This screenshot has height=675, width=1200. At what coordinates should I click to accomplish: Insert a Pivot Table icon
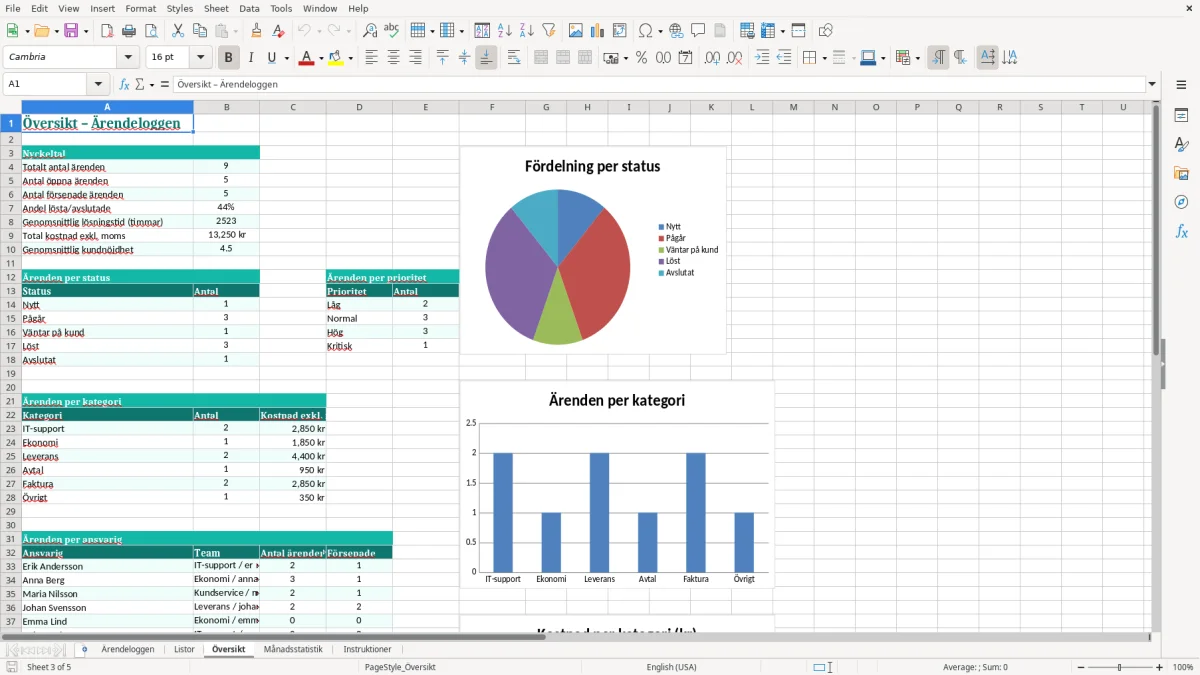coord(620,31)
